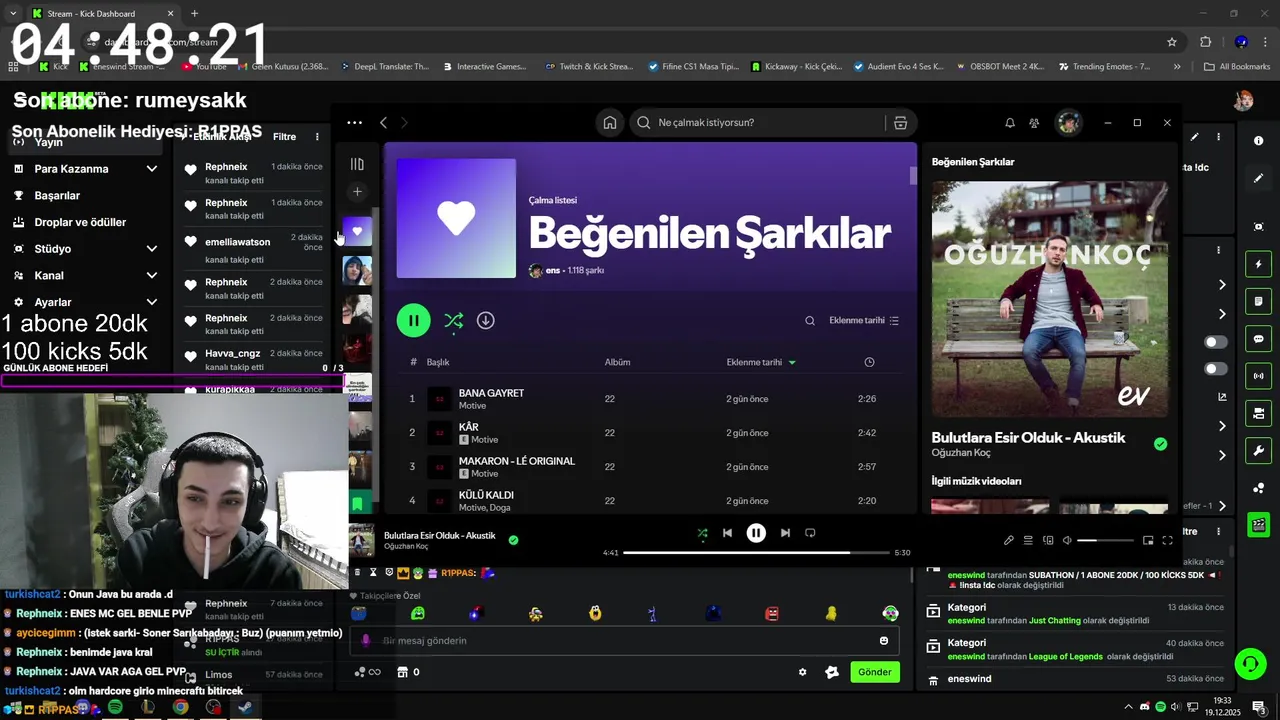Toggle liked checkmark in Now Playing panel
Screen dimensions: 1280x720
click(x=1160, y=444)
